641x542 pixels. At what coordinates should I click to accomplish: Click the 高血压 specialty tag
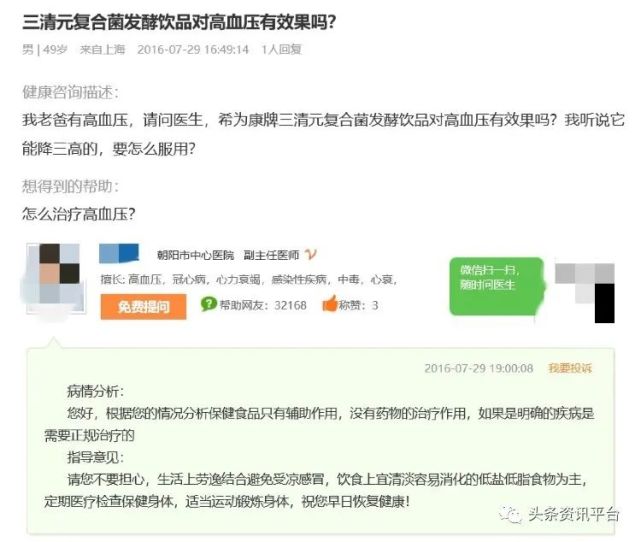(x=145, y=280)
